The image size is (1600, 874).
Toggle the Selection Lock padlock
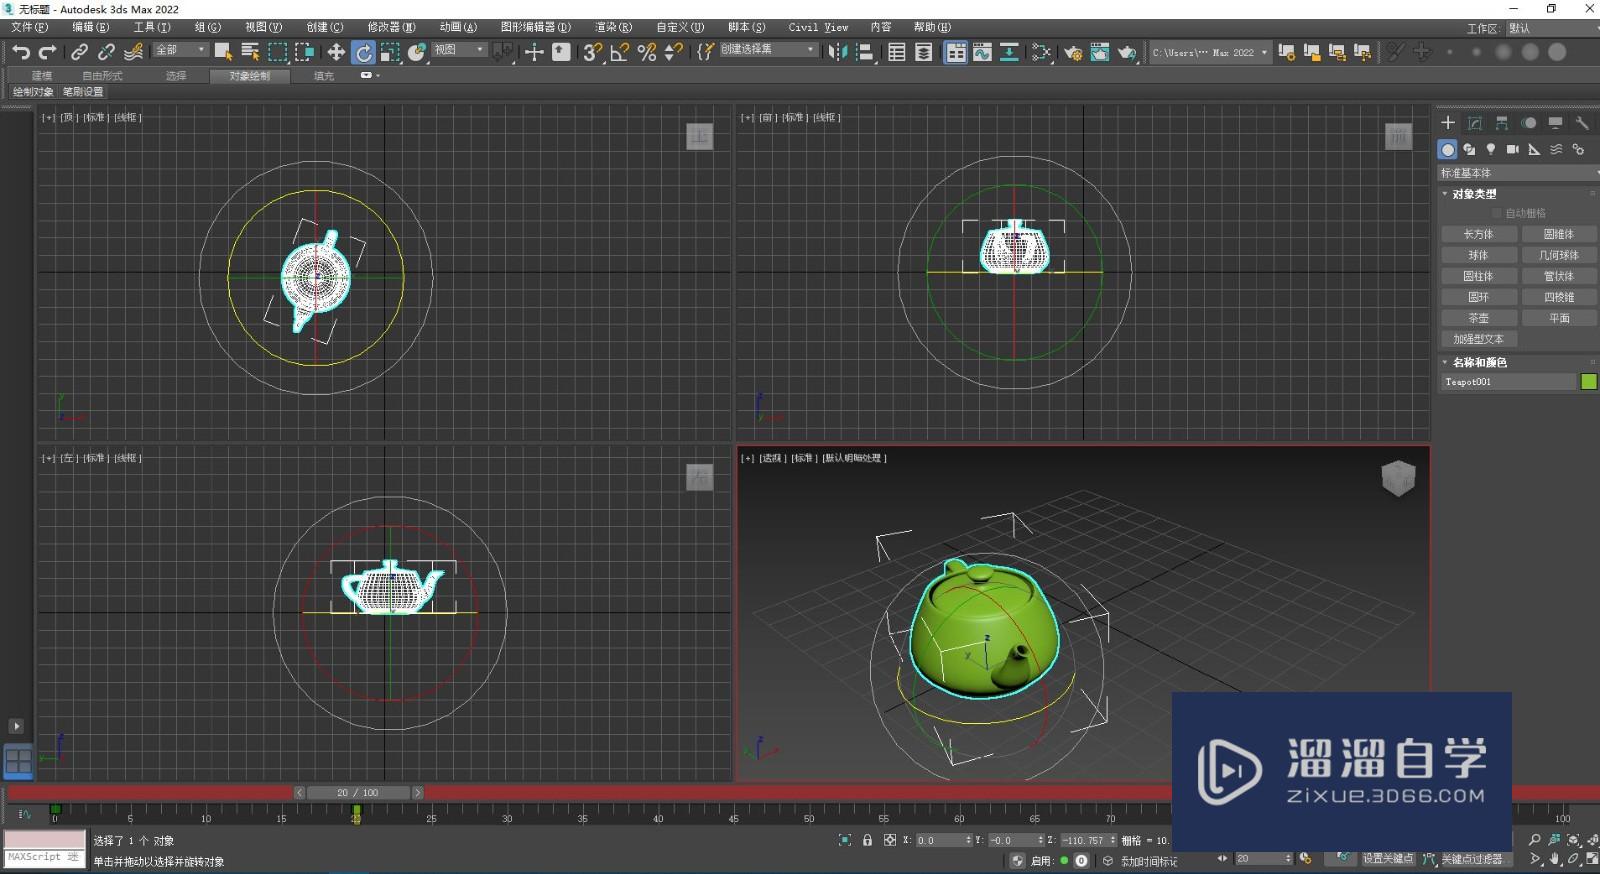[x=867, y=840]
